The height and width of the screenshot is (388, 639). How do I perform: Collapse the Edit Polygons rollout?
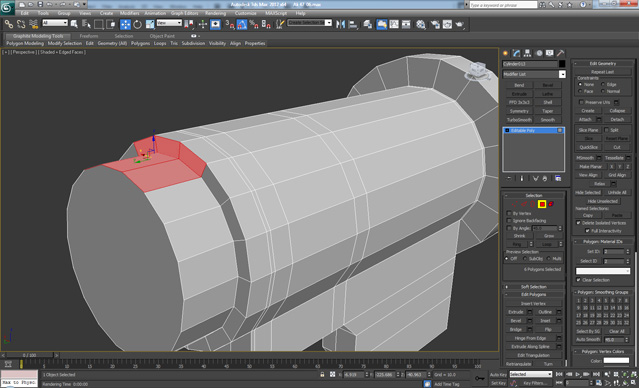[533, 294]
